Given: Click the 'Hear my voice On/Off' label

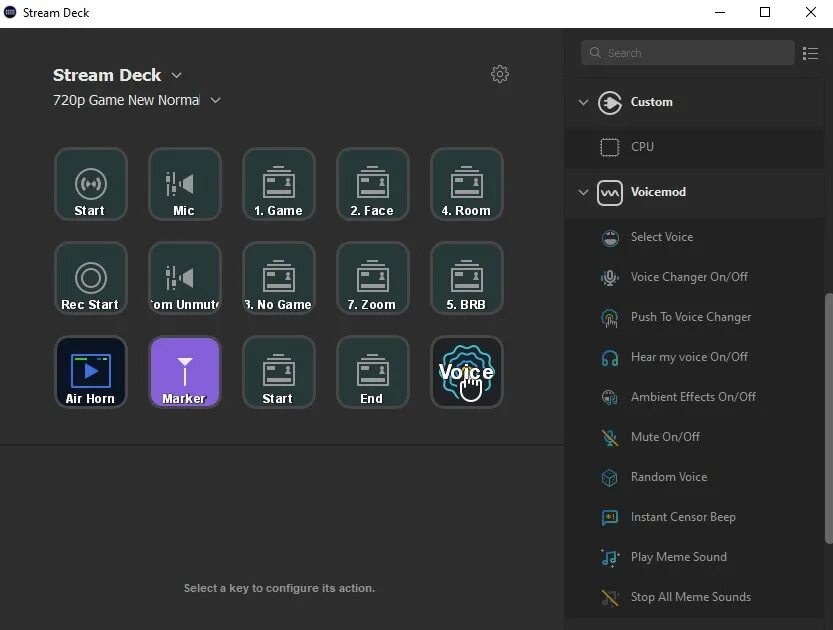Looking at the screenshot, I should (689, 357).
